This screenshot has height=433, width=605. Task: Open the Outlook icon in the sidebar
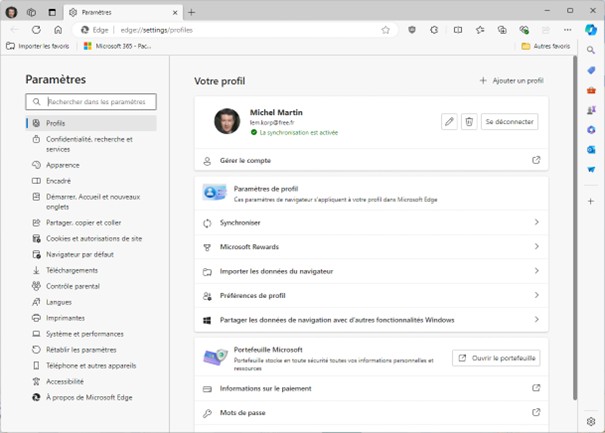point(592,149)
